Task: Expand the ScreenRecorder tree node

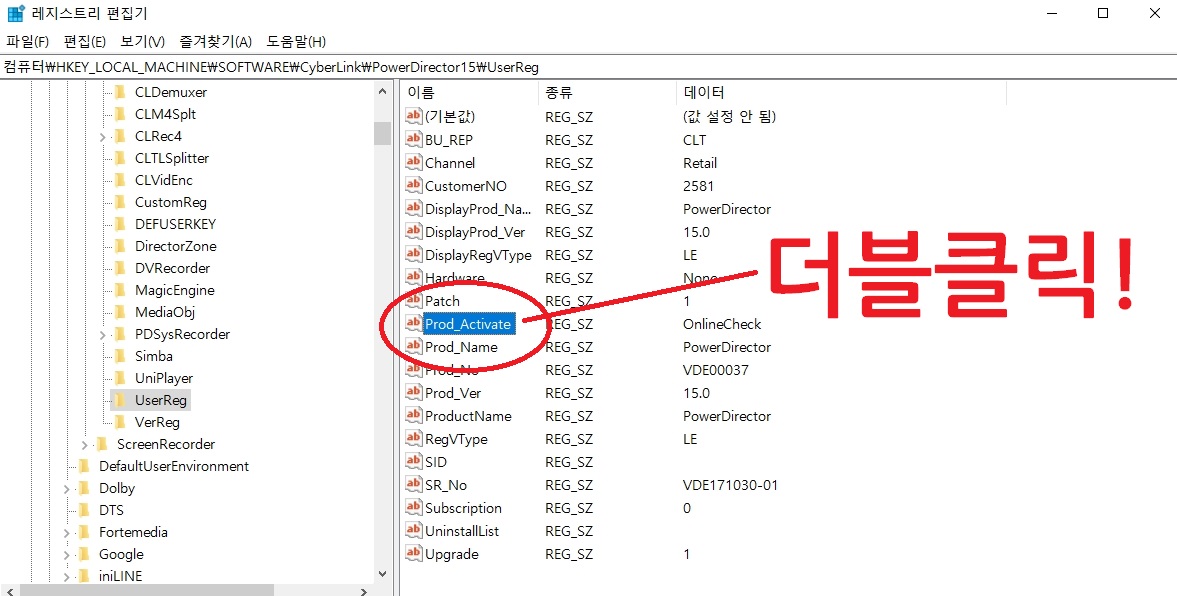Action: (84, 444)
